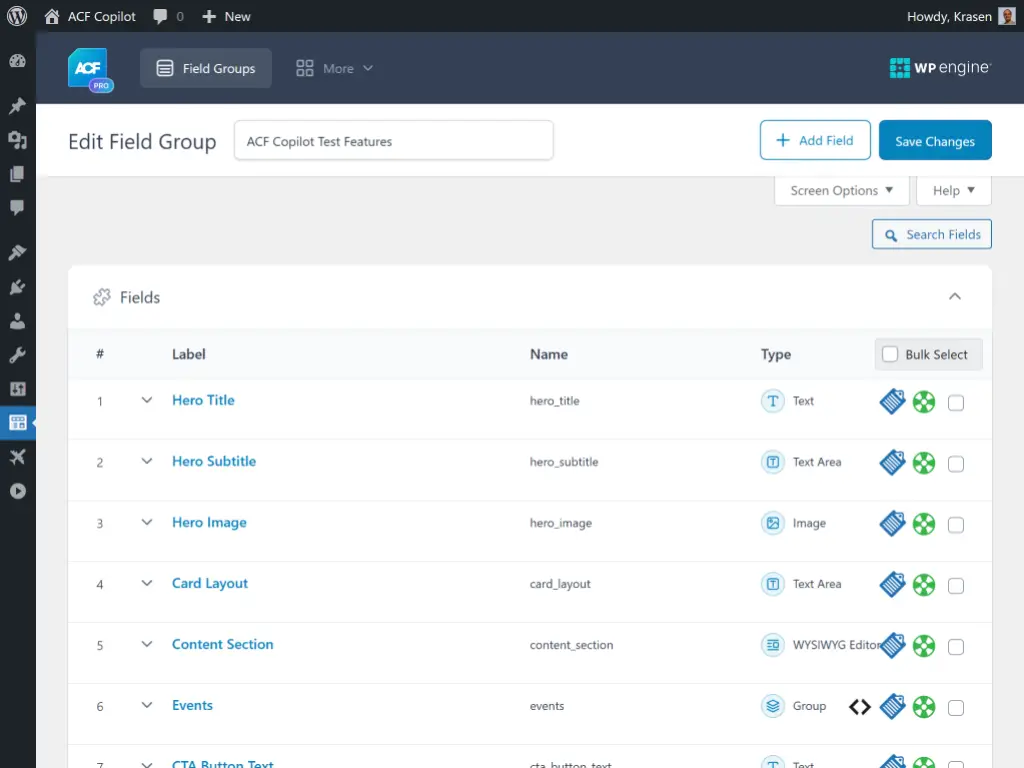Open the More dropdown in the ACF toolbar
Viewport: 1024px width, 768px height.
coord(334,68)
